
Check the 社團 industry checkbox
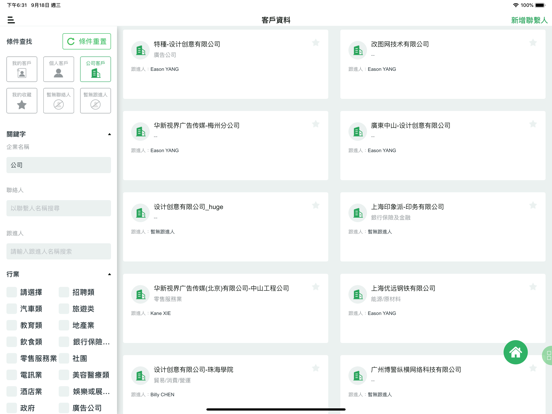click(x=64, y=358)
